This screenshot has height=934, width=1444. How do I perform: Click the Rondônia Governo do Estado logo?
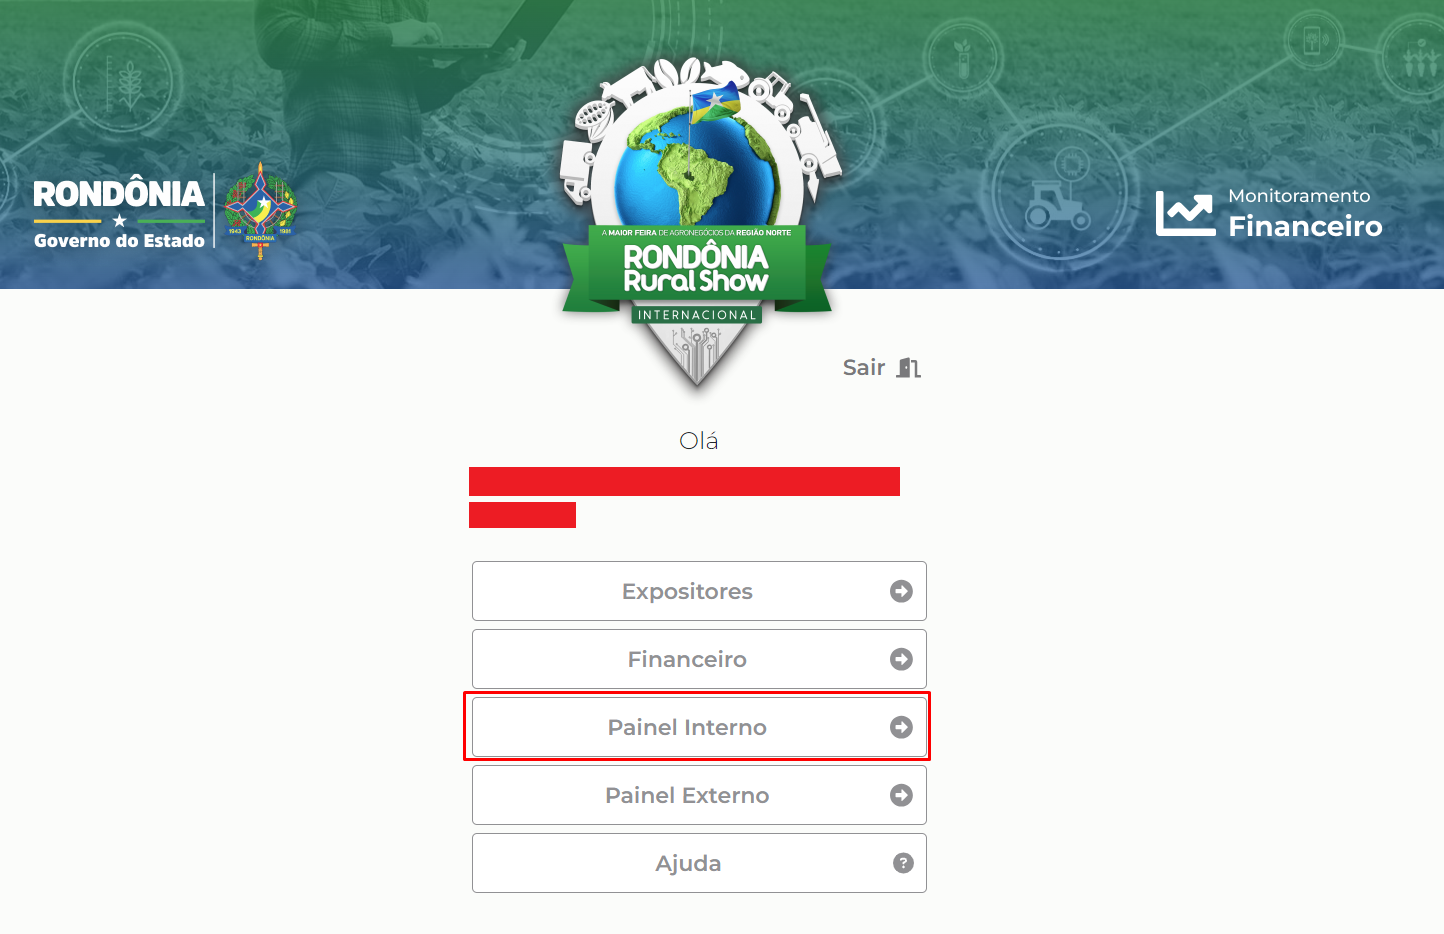119,213
